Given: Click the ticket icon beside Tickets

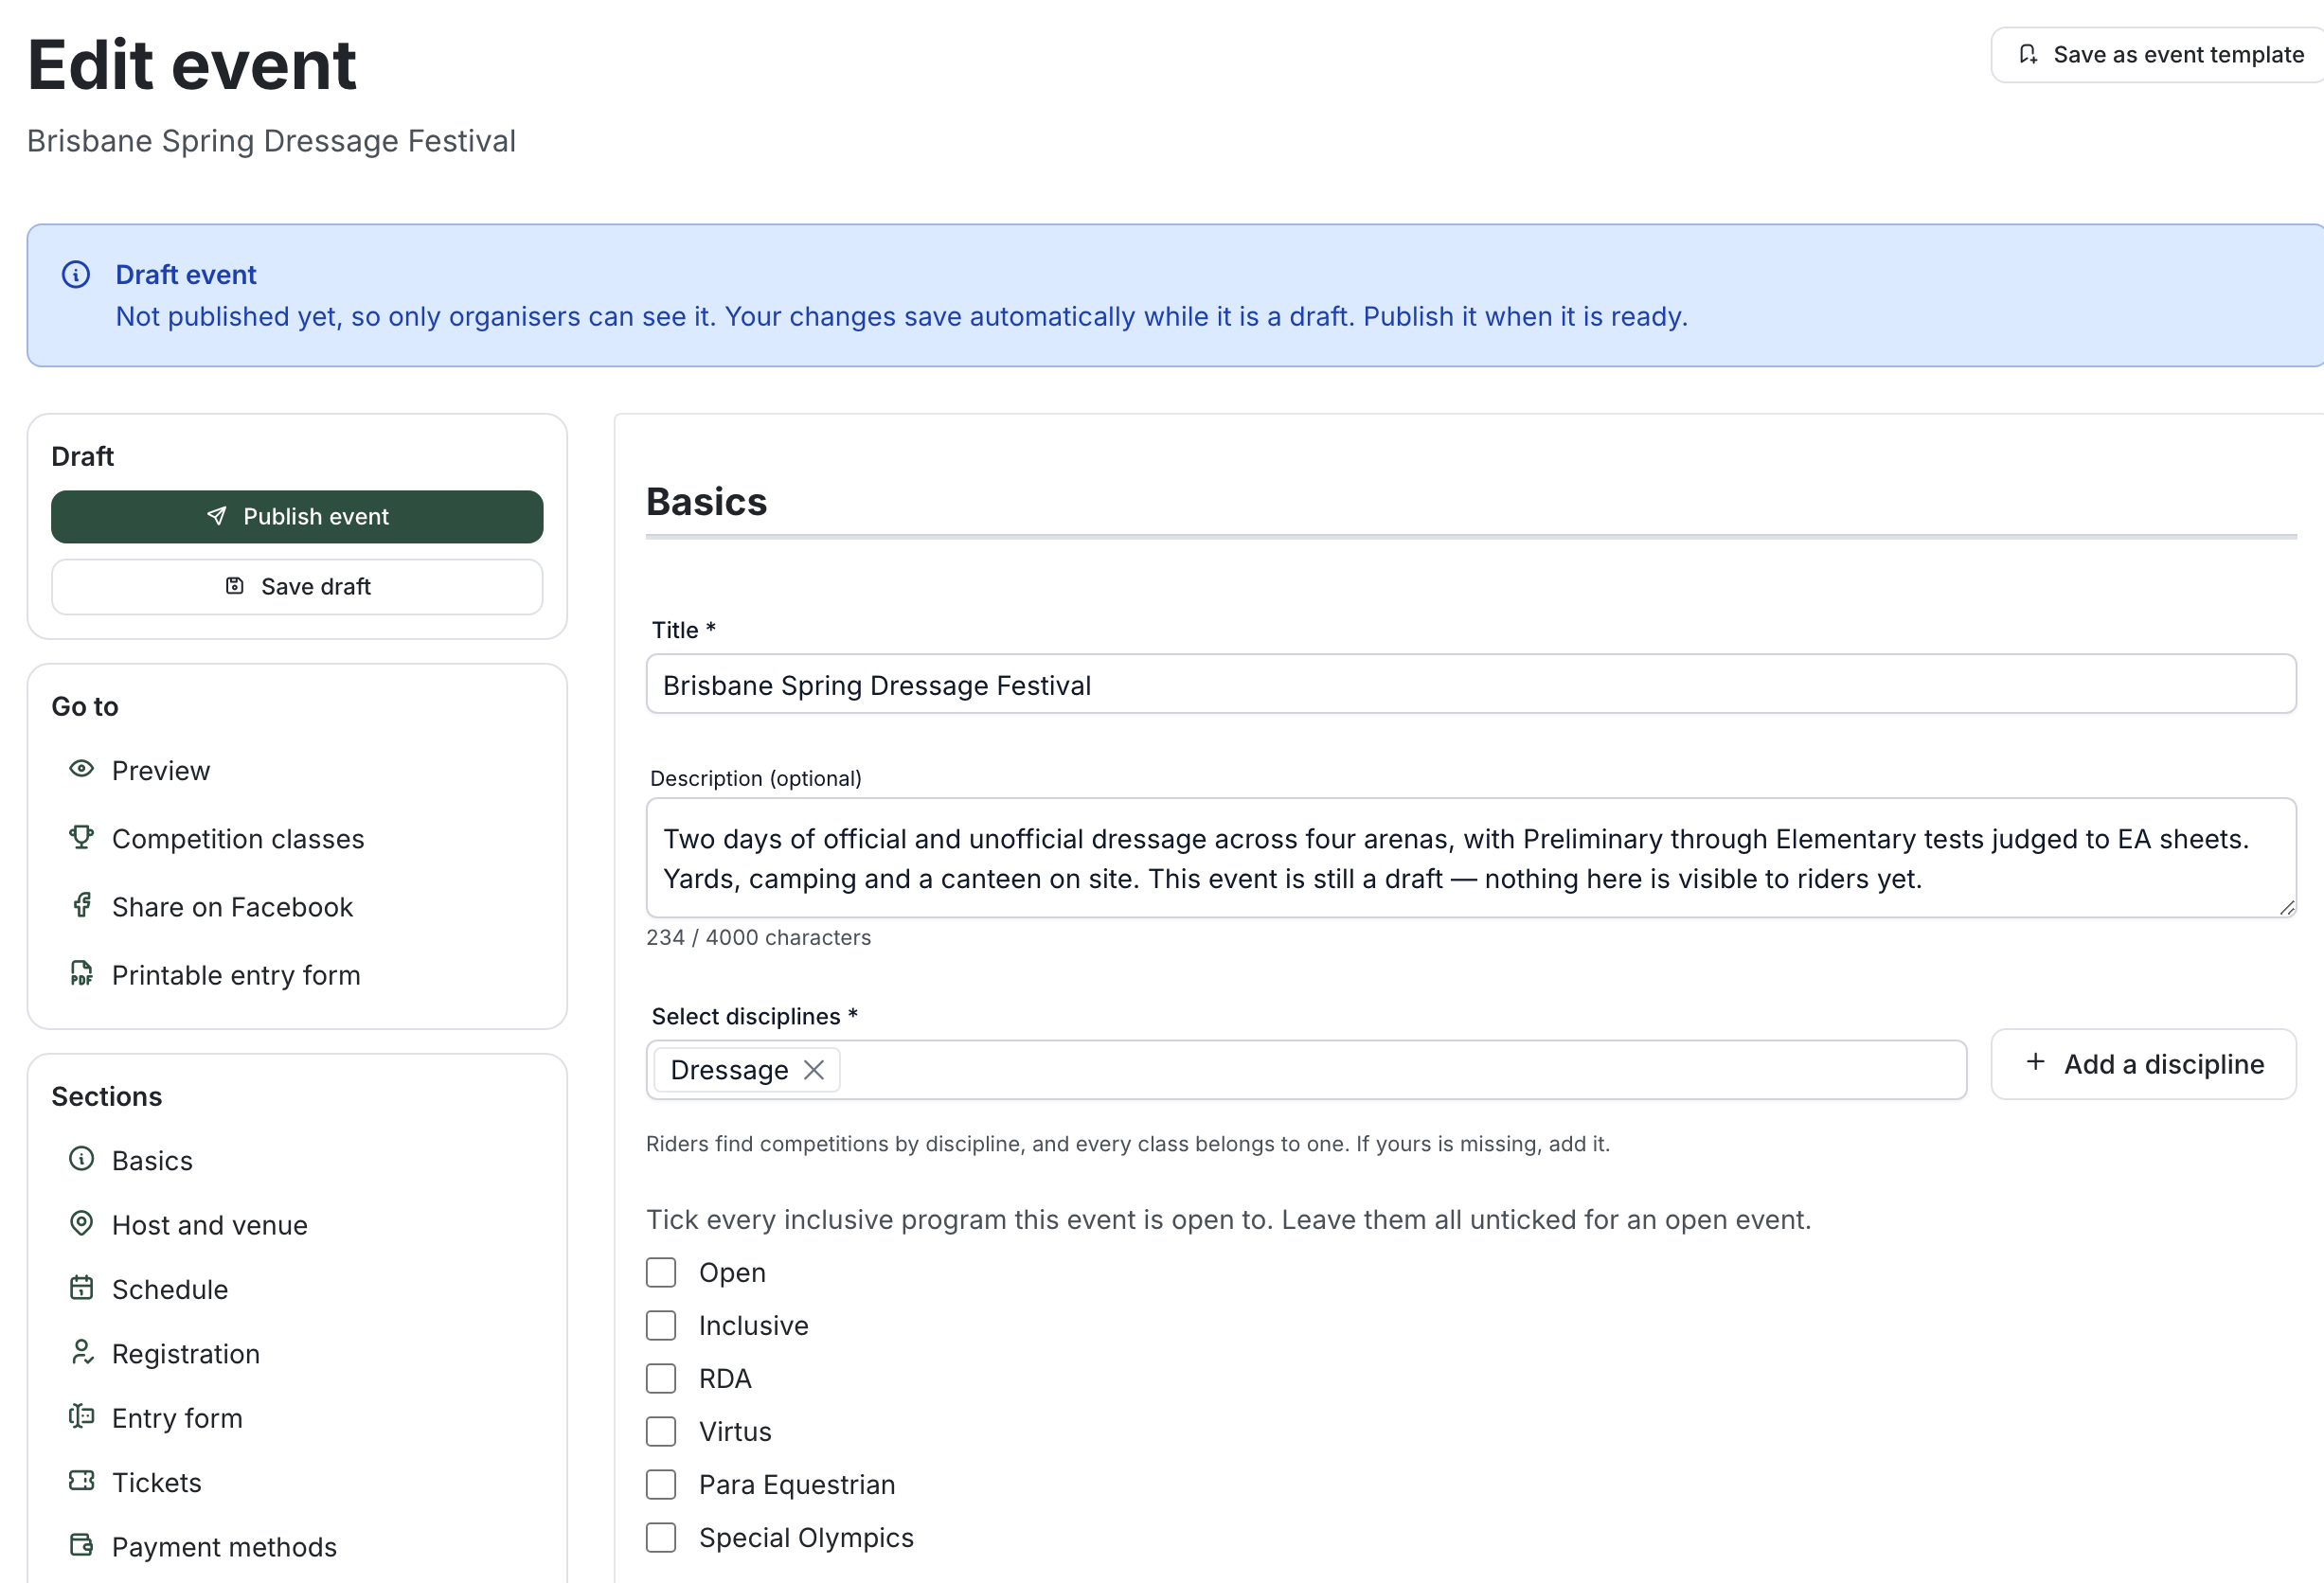Looking at the screenshot, I should pyautogui.click(x=82, y=1481).
